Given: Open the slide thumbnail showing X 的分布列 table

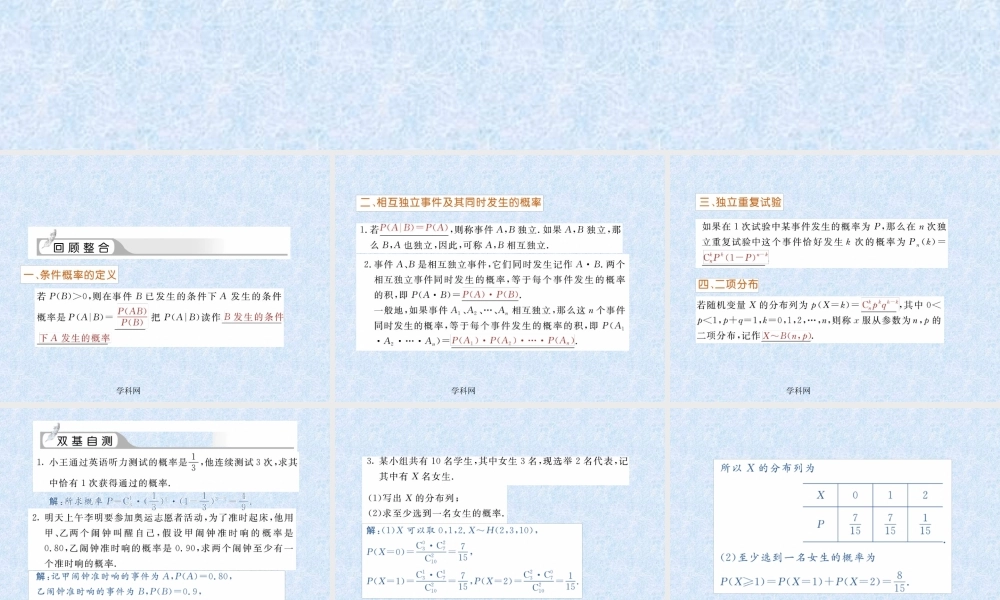Looking at the screenshot, I should pyautogui.click(x=835, y=504).
